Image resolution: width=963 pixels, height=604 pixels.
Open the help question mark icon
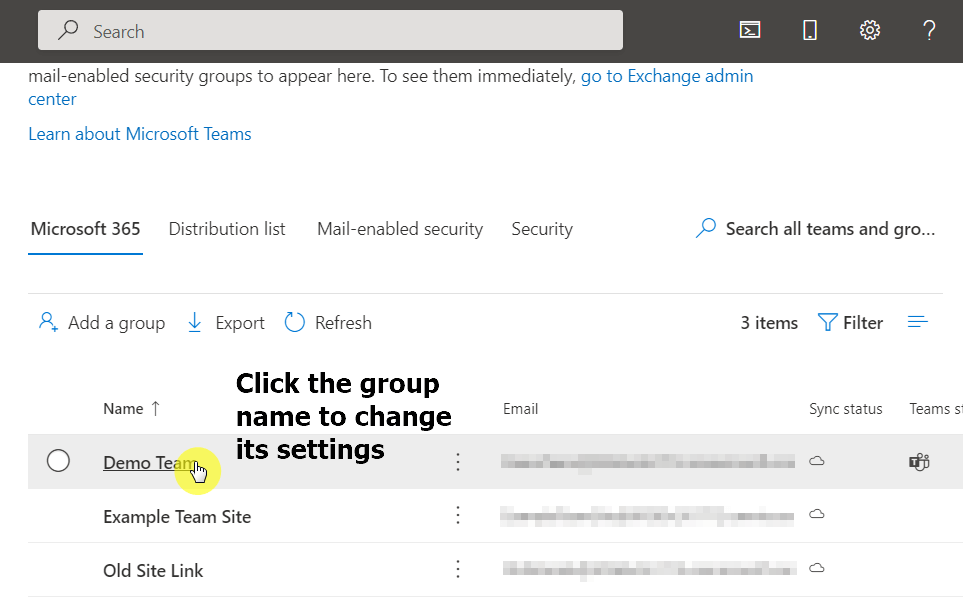pos(929,30)
